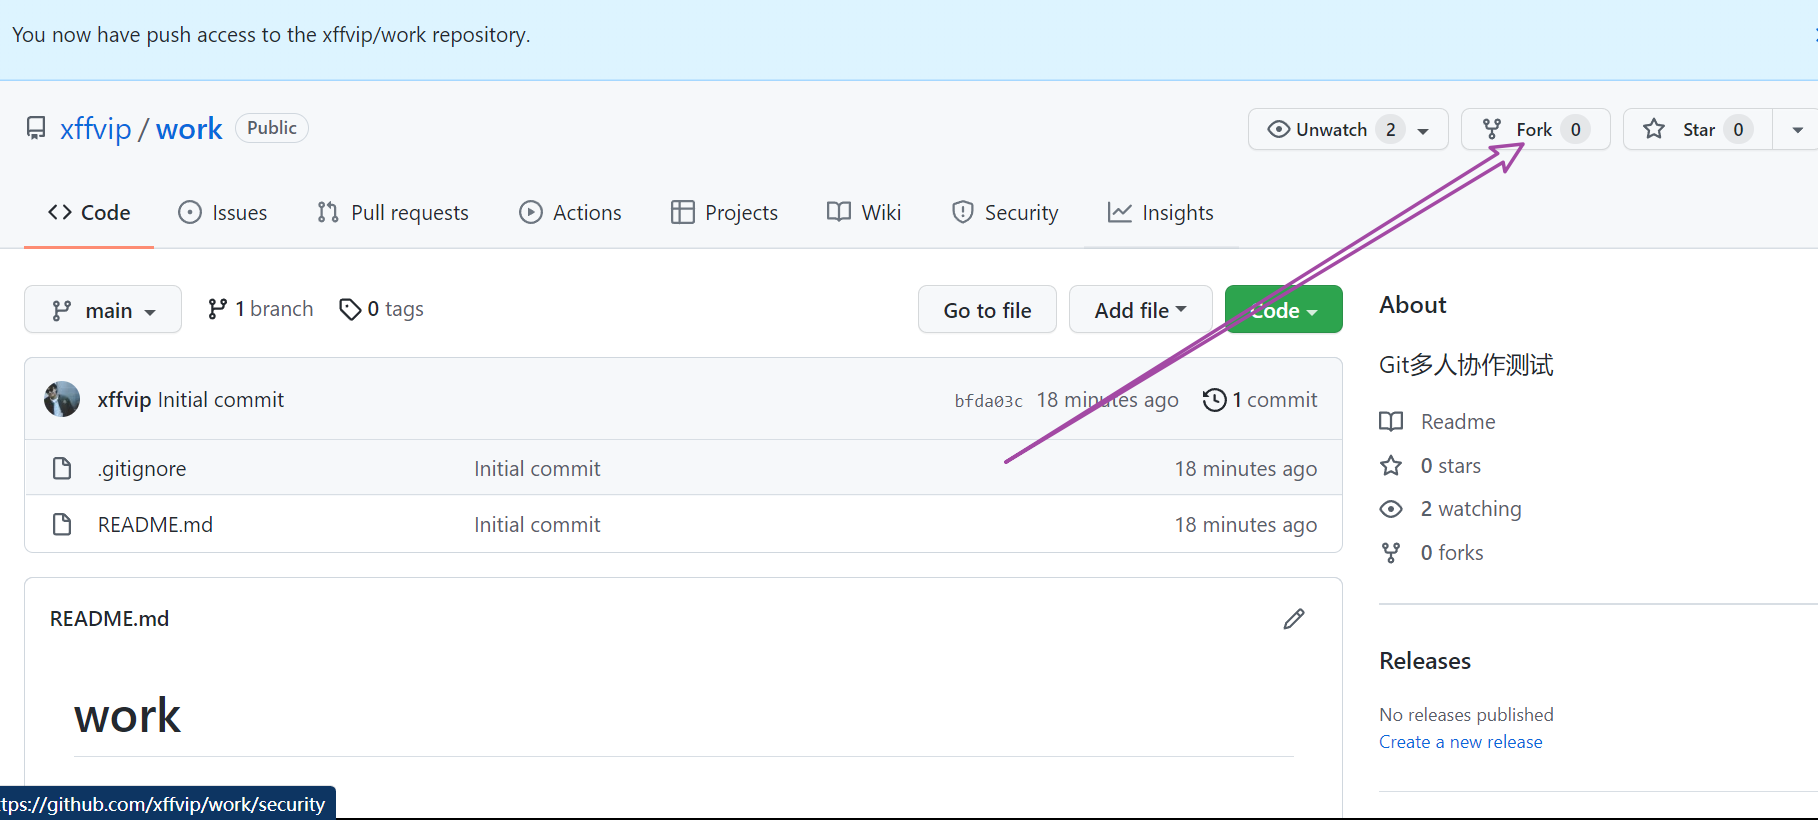This screenshot has height=820, width=1818.
Task: Click 18 minutes ago in .gitignore row
Action: point(1245,469)
